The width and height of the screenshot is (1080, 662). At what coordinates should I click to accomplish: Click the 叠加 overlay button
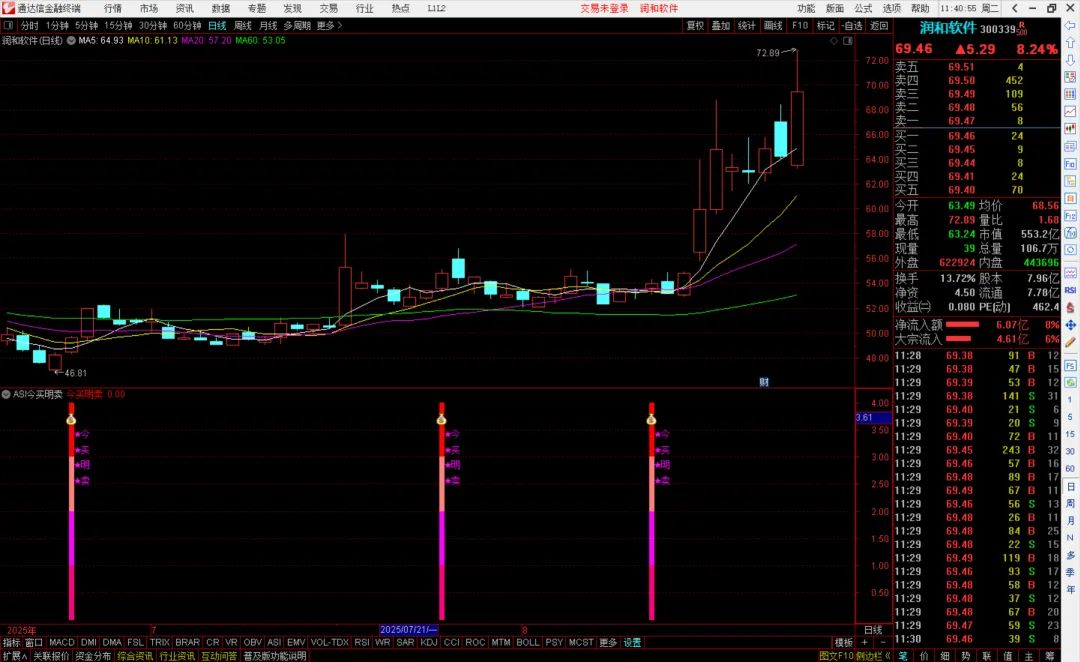720,25
